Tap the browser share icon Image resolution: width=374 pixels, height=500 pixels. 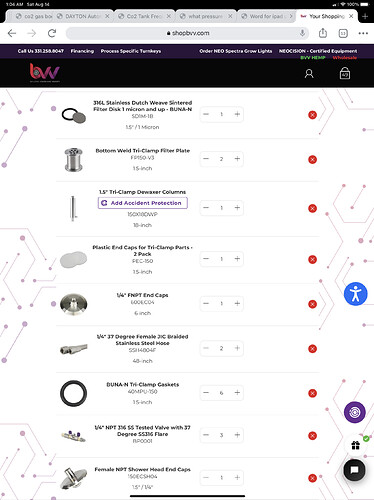coord(323,33)
